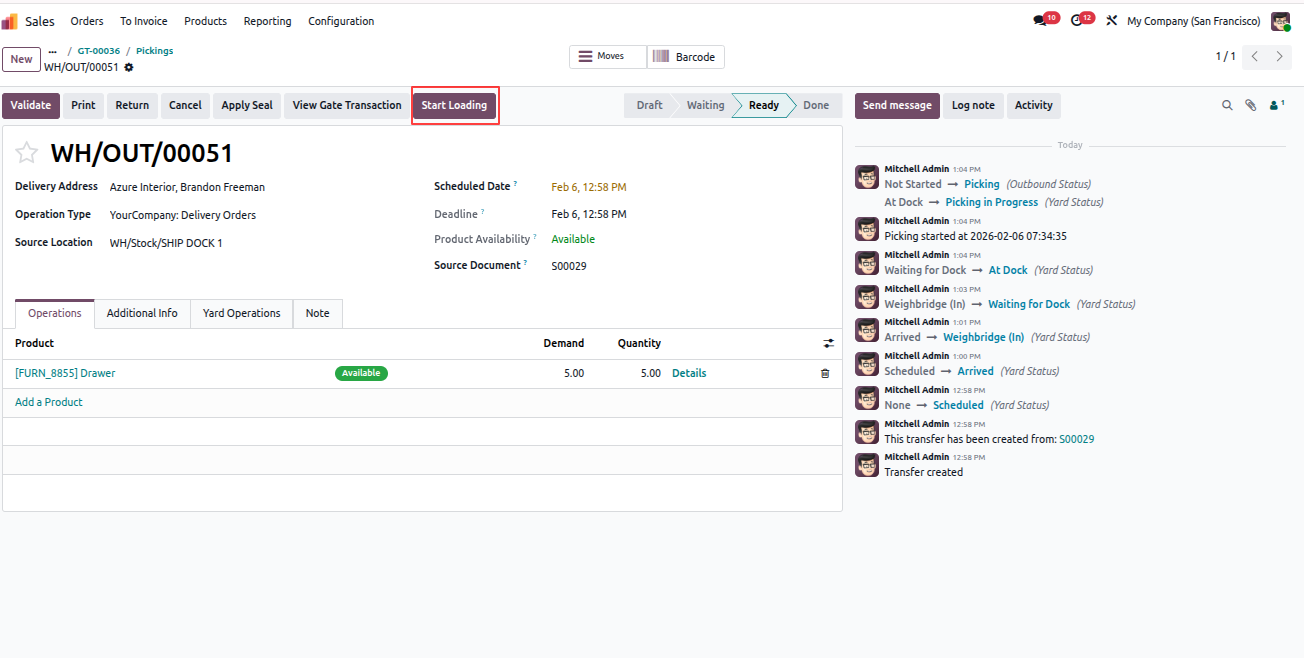
Task: Switch to the Yard Operations tab
Action: pos(241,313)
